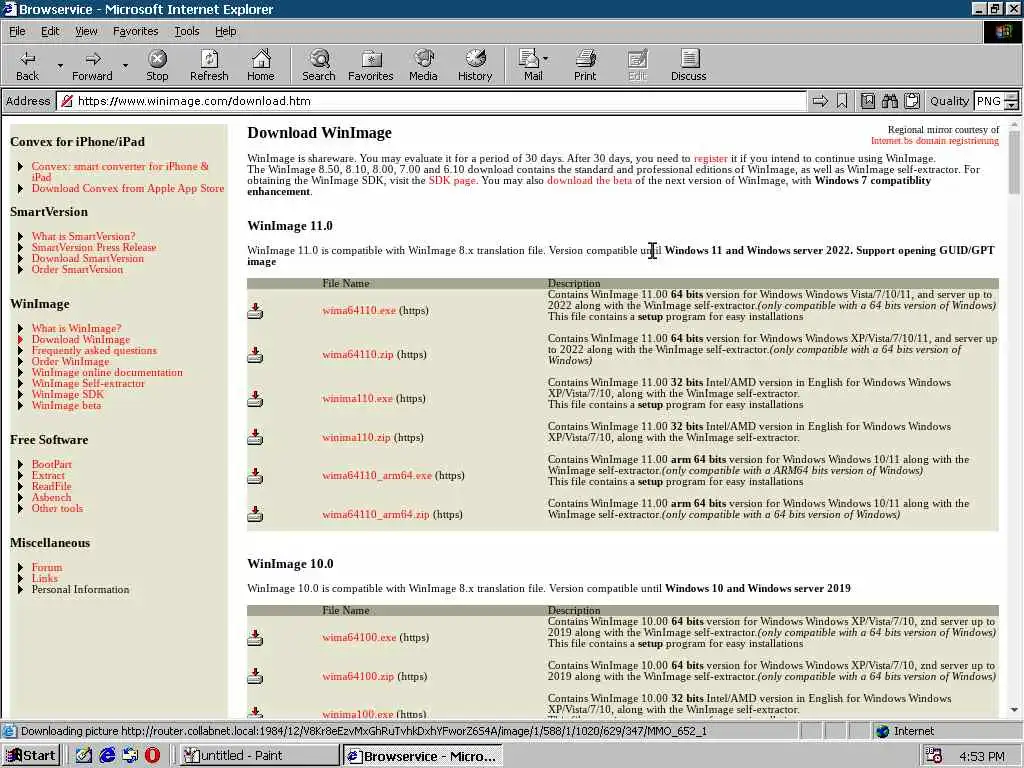Open wima64110.exe download link
The height and width of the screenshot is (768, 1024).
tap(359, 310)
